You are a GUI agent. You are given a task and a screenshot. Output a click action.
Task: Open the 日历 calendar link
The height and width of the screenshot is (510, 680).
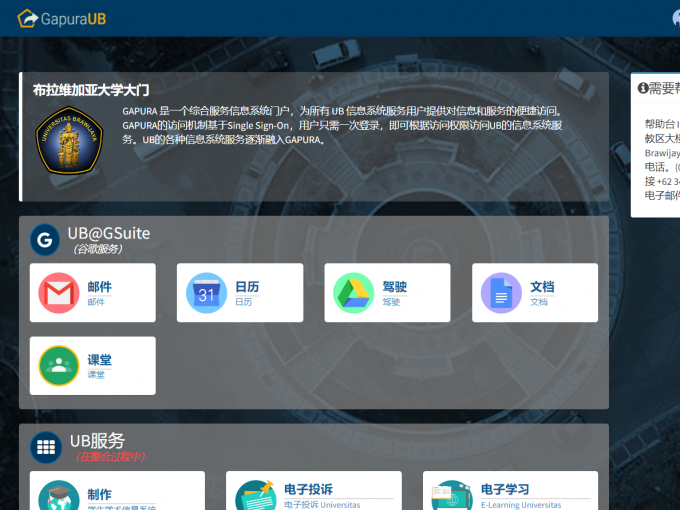[247, 286]
